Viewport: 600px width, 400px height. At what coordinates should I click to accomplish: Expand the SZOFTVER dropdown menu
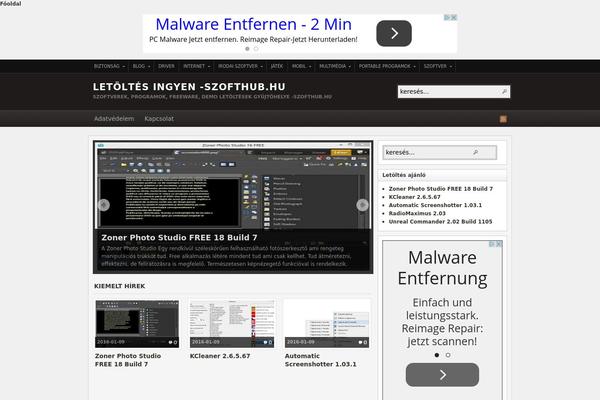tap(437, 66)
